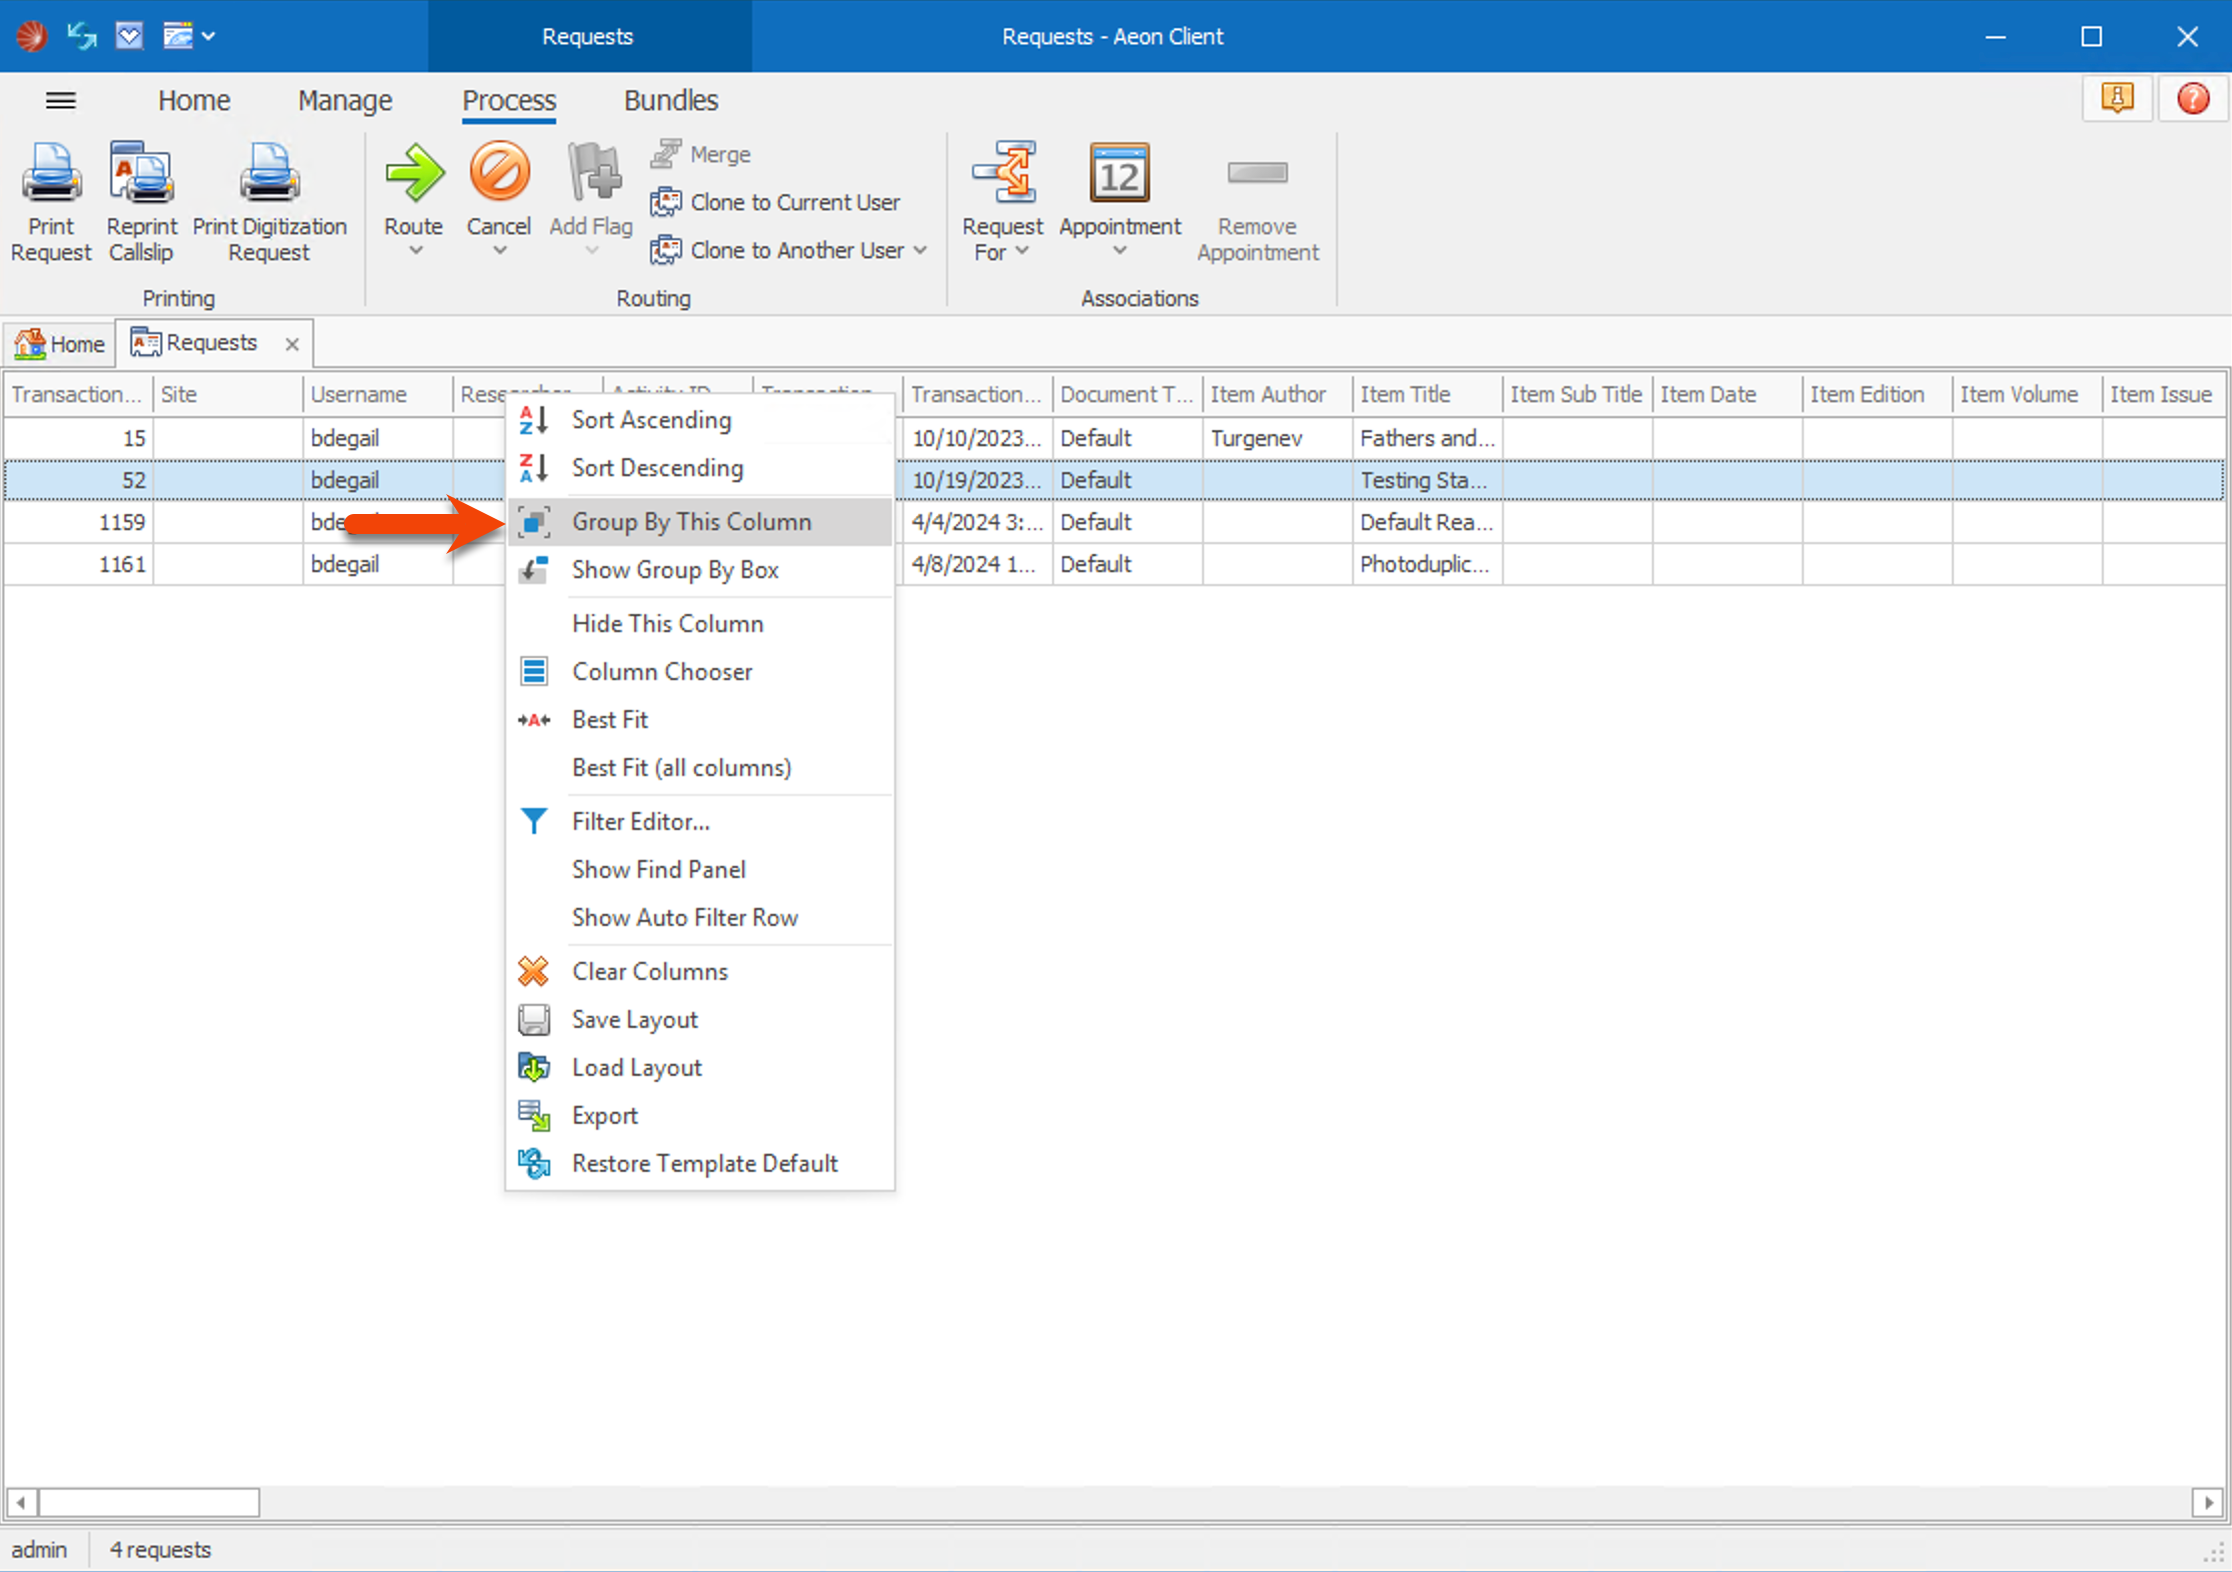Click the orange Cancel icon

pos(499,172)
